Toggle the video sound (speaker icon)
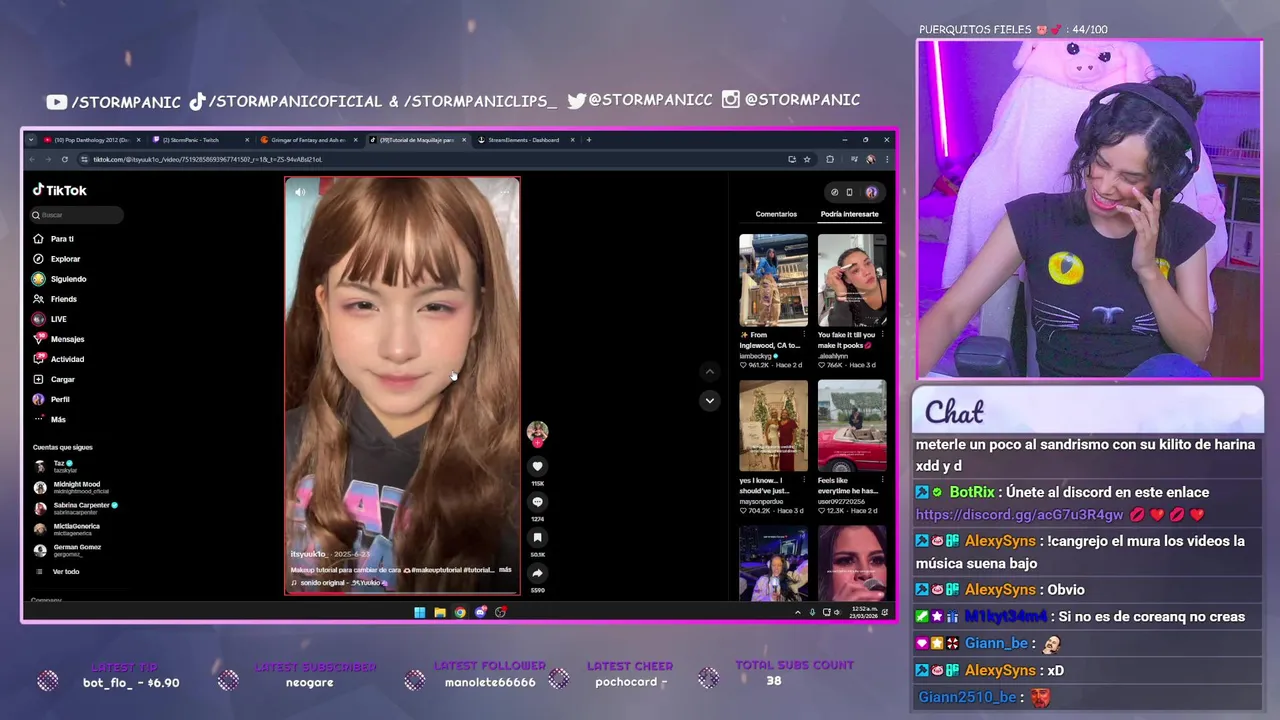 [301, 192]
